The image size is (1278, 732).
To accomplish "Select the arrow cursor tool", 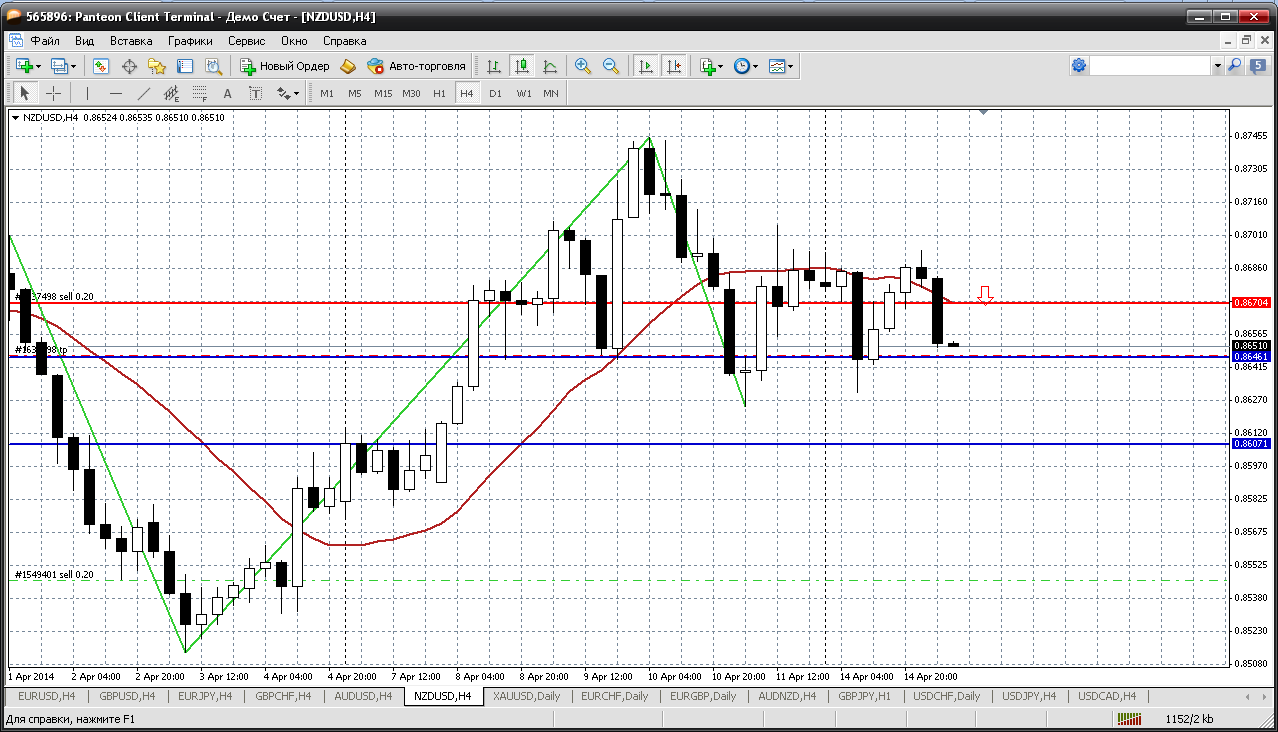I will pos(26,93).
